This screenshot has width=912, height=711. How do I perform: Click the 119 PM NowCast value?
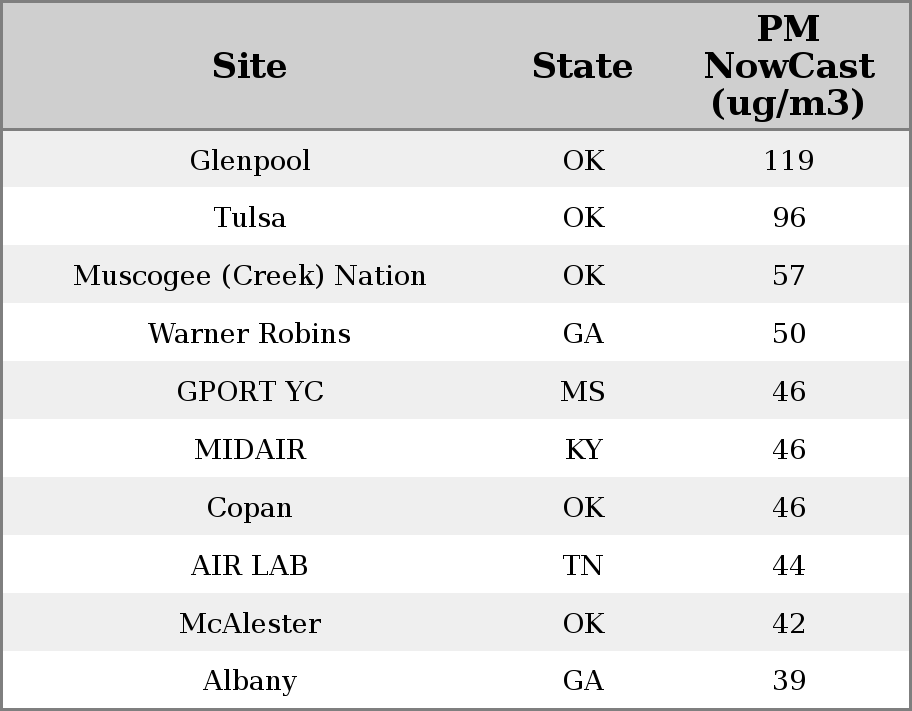(x=788, y=160)
